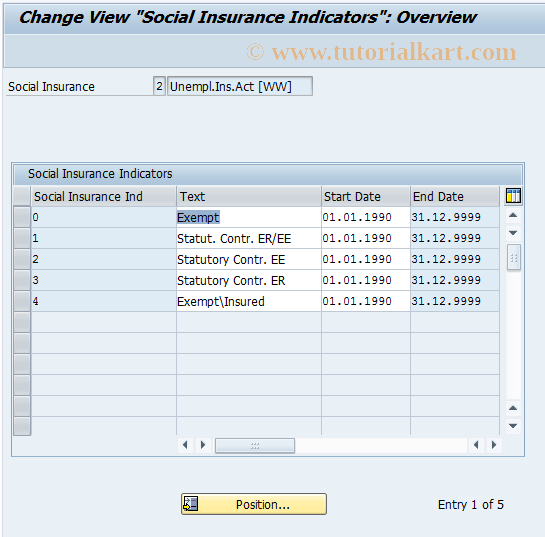Click the bottom page-down arrow of vertical scrollbar

coord(513,425)
